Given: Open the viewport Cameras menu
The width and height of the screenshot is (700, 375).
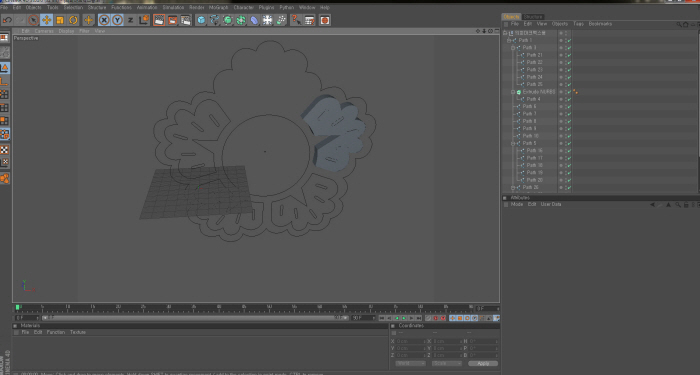Looking at the screenshot, I should (44, 31).
